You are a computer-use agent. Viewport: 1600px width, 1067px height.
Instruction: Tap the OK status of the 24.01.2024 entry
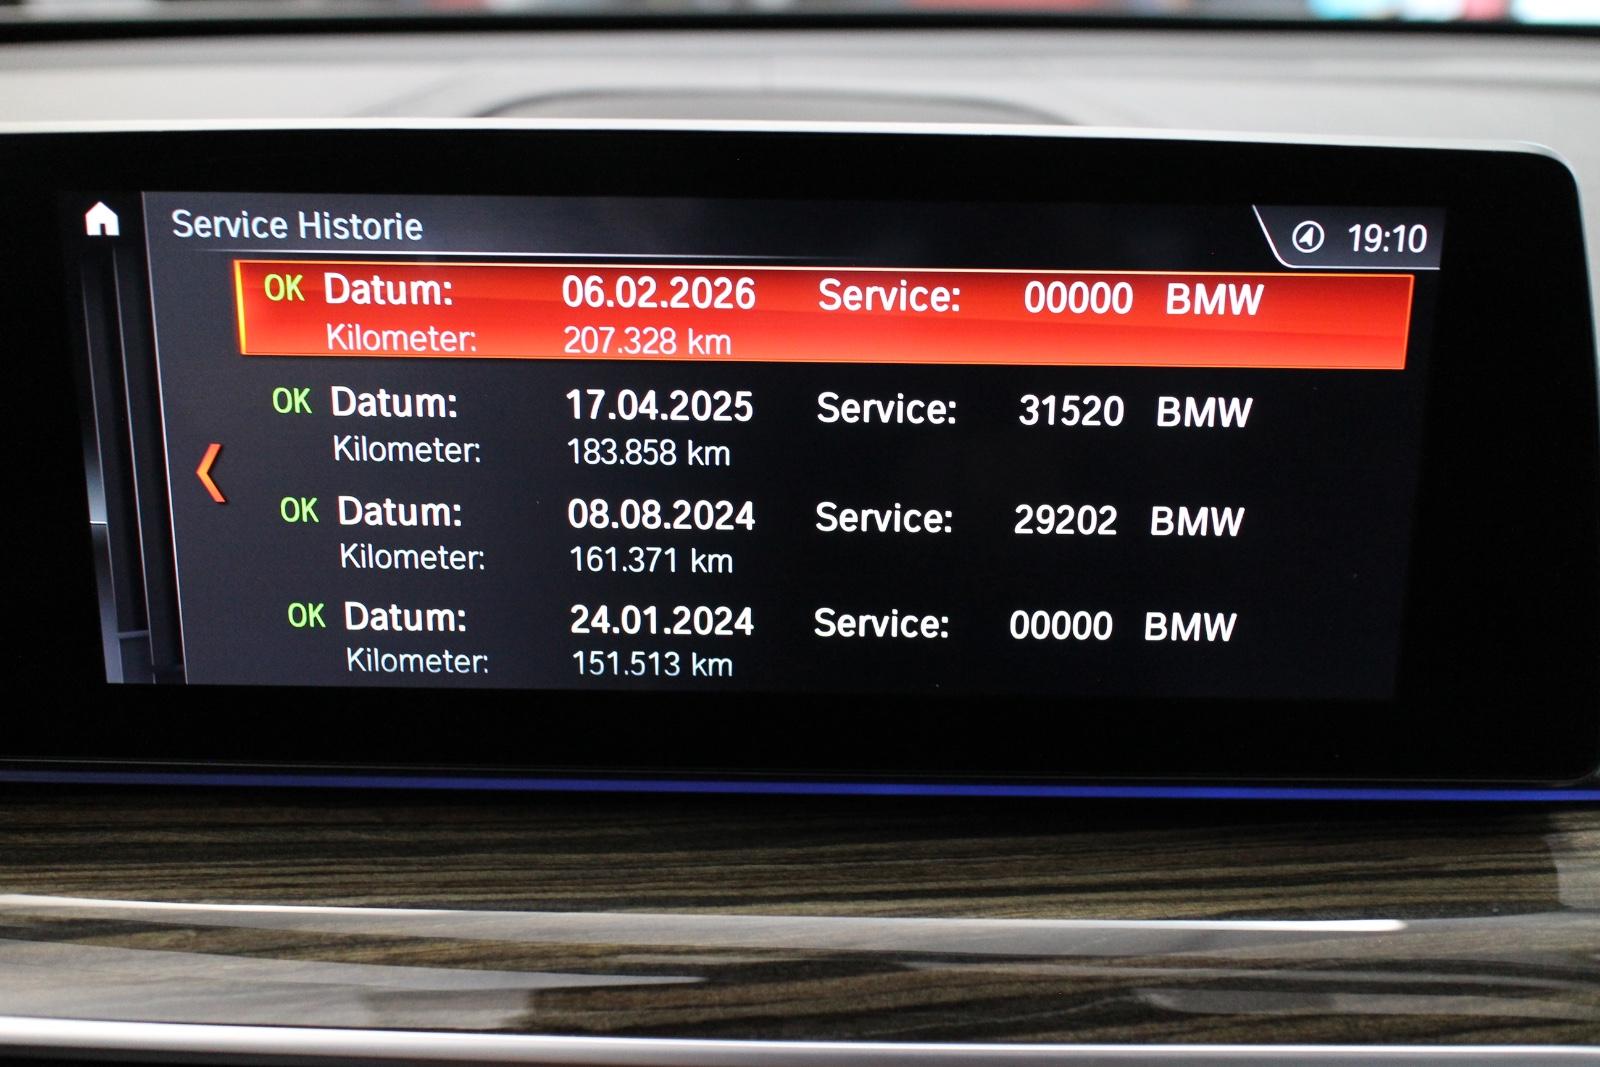coord(306,615)
